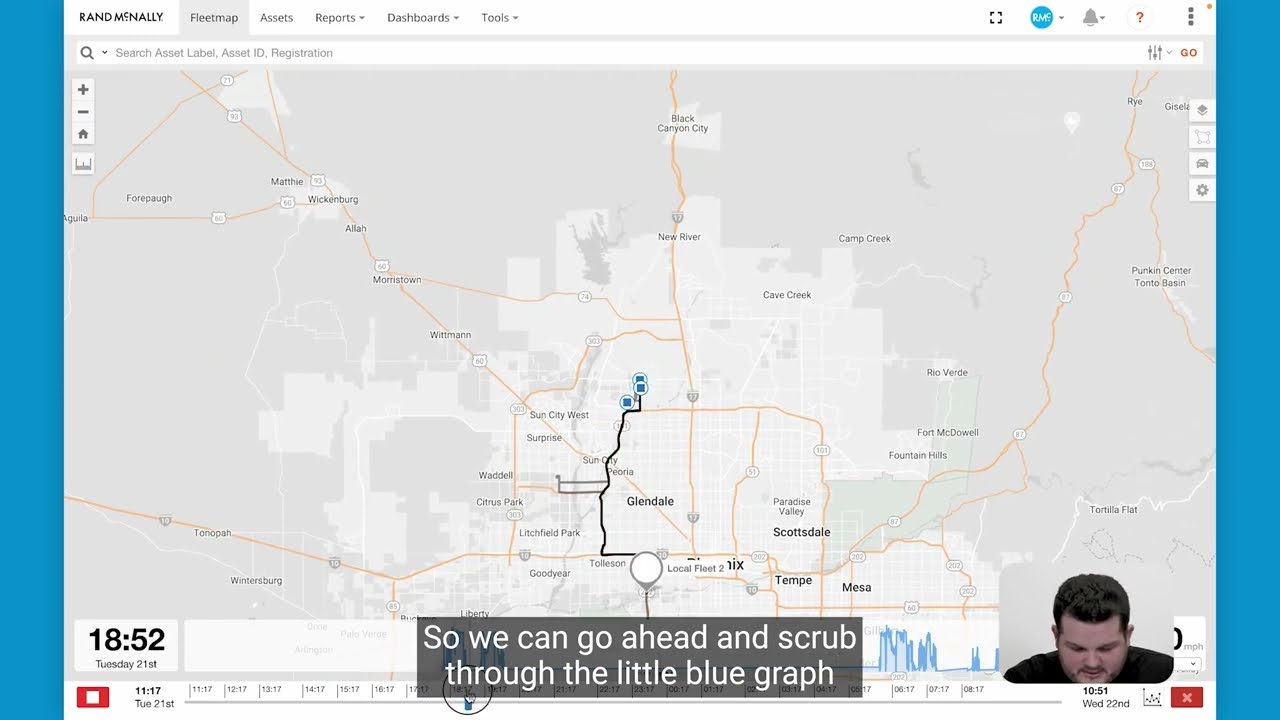
Task: Expand the Dashboards menu
Action: point(423,18)
